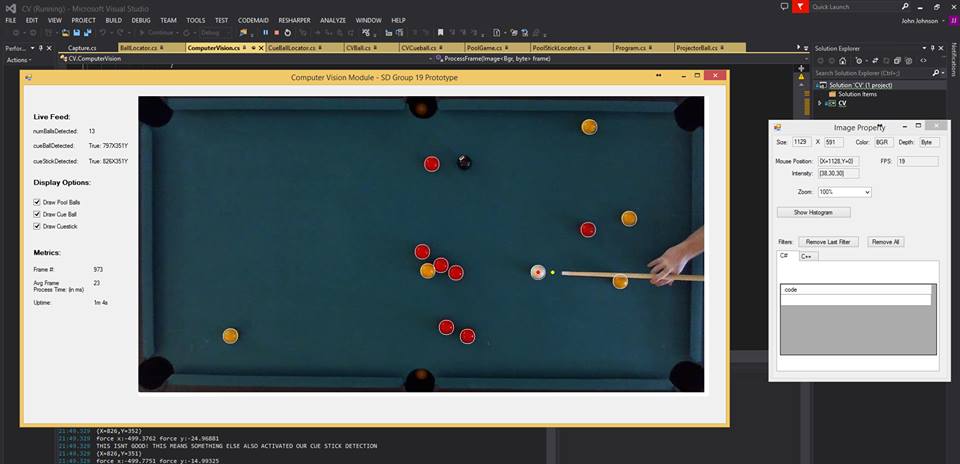Toggle the Draw Cue Ball checkbox

(37, 214)
